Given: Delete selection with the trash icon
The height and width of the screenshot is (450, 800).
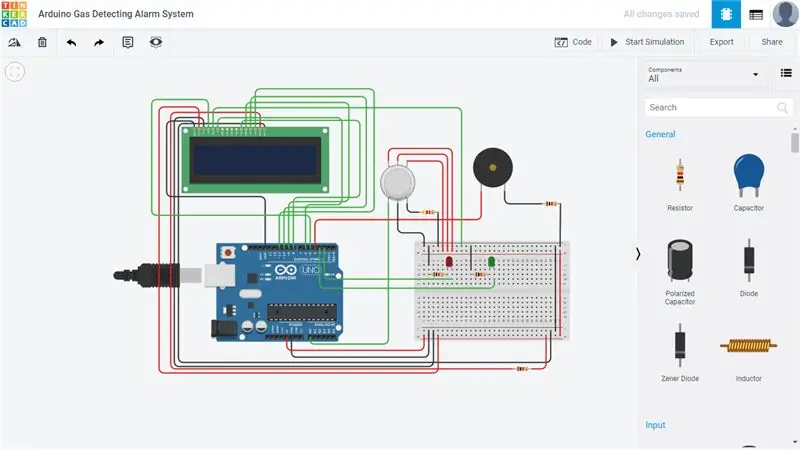Looking at the screenshot, I should pyautogui.click(x=42, y=42).
